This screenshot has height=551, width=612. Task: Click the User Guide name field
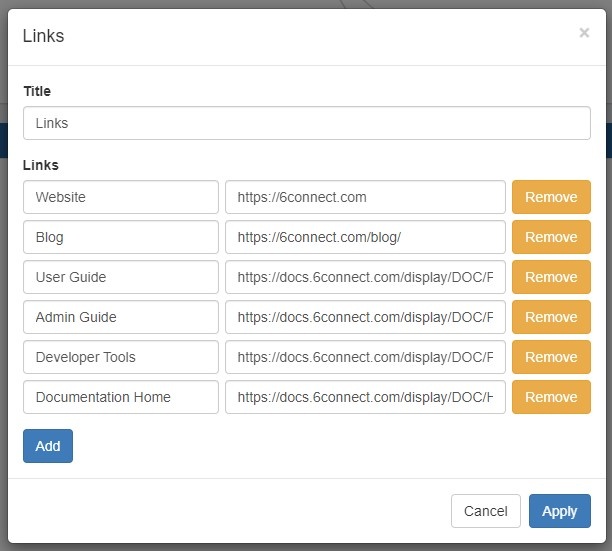point(120,277)
